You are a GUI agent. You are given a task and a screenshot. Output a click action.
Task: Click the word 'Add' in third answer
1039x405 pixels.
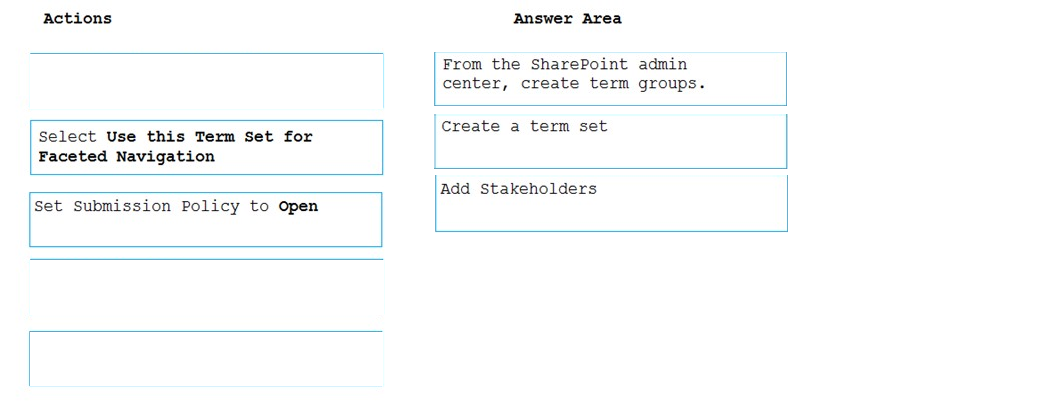tap(455, 189)
